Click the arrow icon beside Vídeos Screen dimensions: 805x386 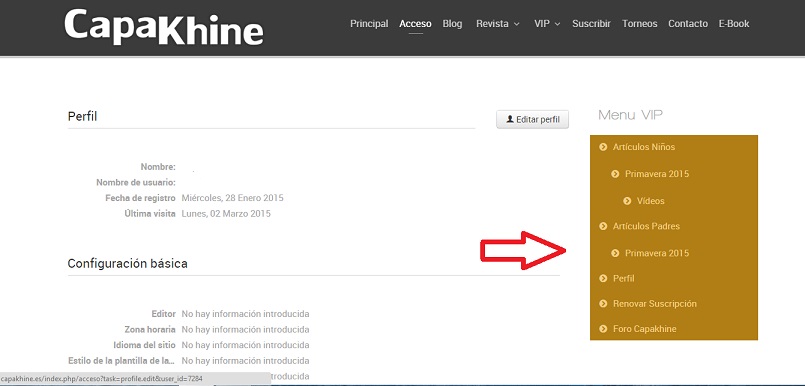[627, 201]
